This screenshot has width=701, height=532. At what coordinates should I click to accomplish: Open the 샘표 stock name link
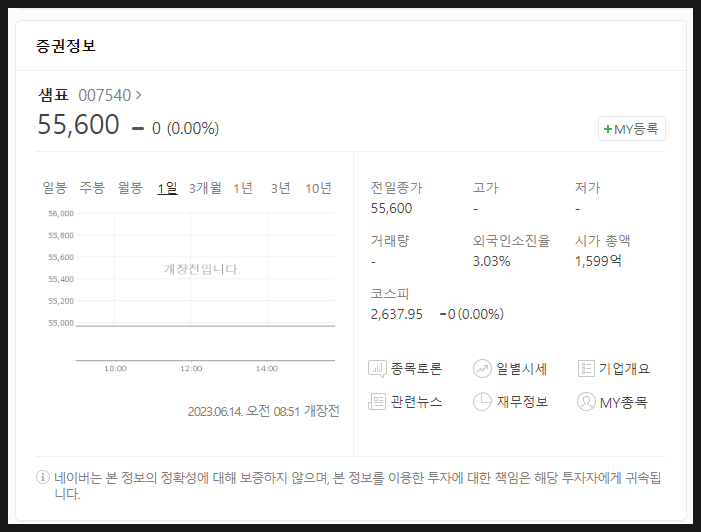coord(53,96)
